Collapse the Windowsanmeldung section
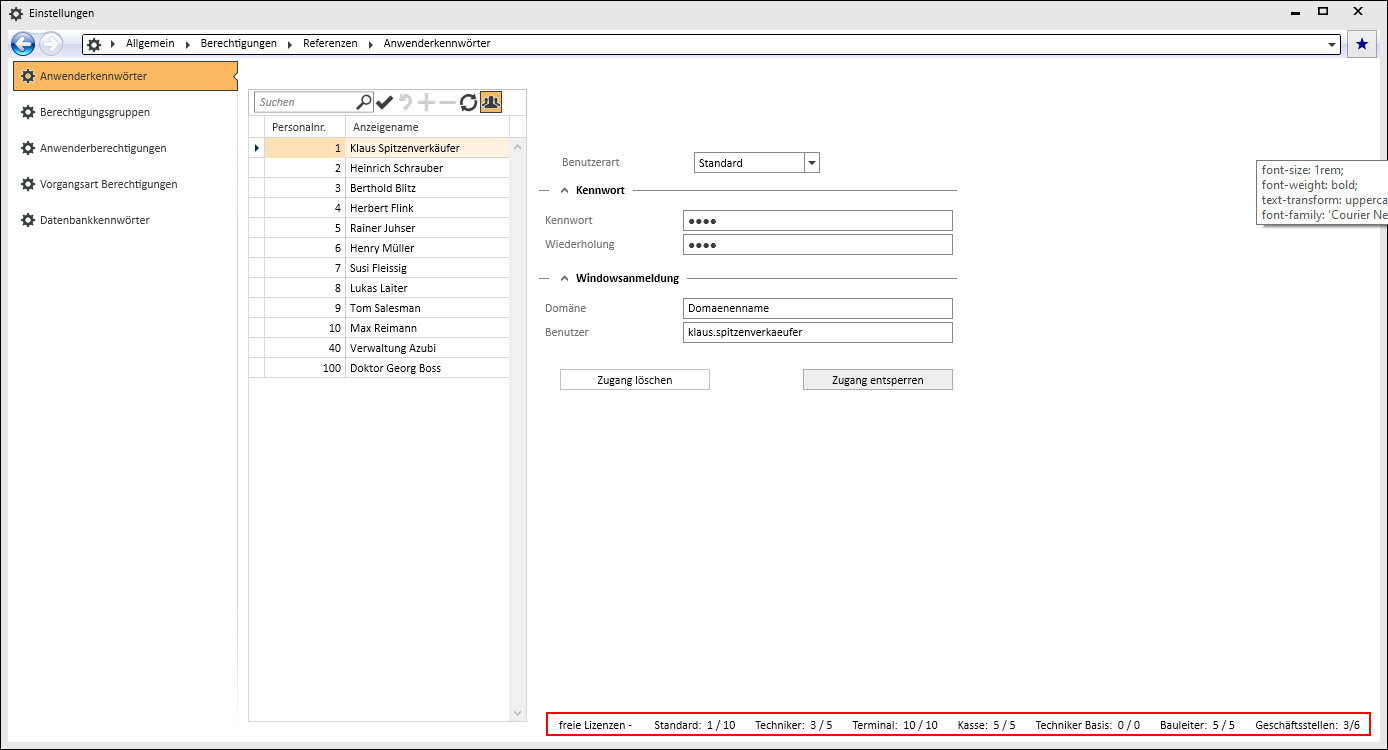The height and width of the screenshot is (750, 1388). (x=565, y=278)
